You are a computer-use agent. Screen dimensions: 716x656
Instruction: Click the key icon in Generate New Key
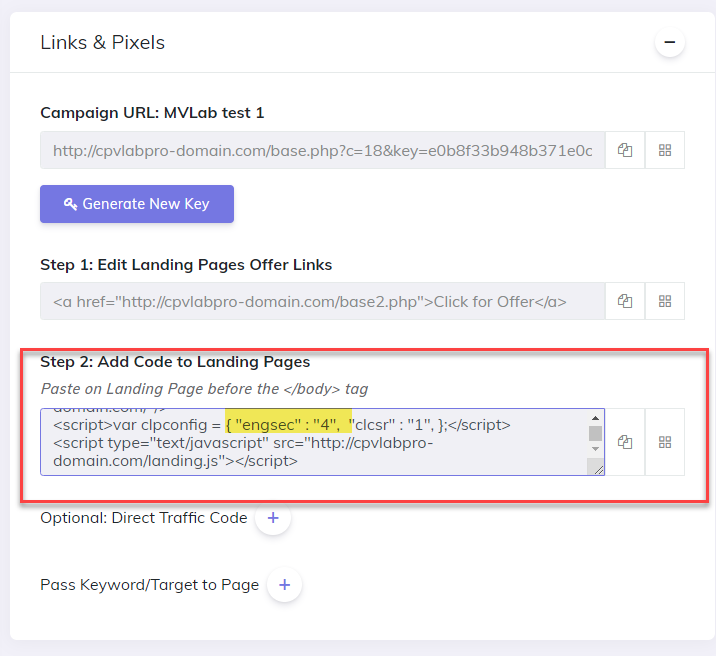pos(70,204)
